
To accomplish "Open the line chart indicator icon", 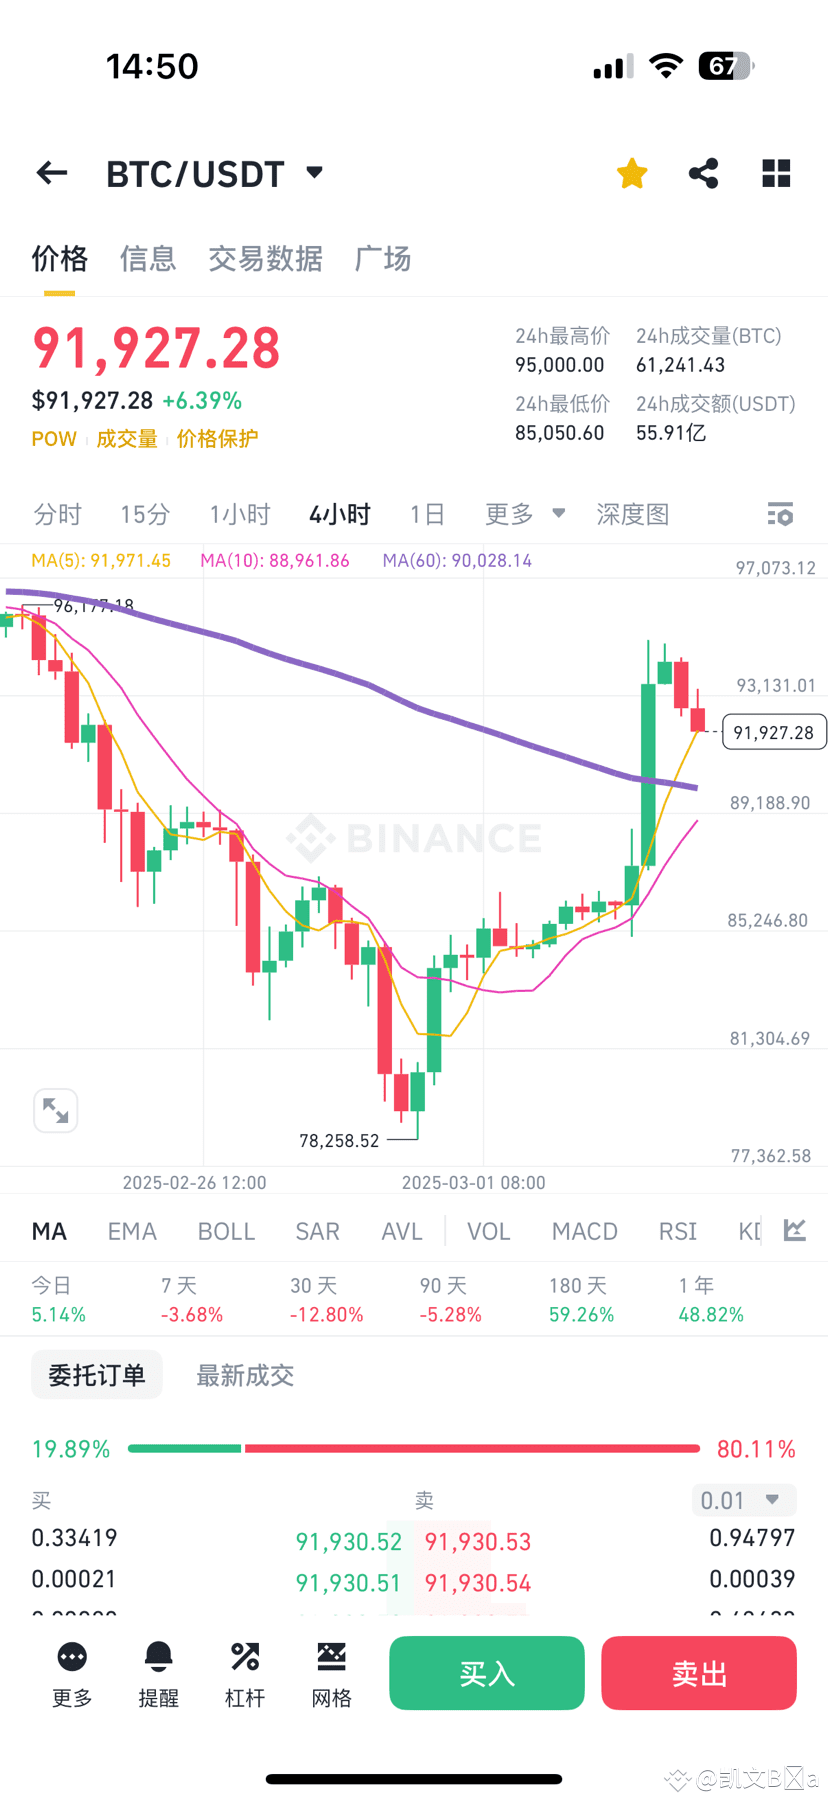I will [x=794, y=1231].
